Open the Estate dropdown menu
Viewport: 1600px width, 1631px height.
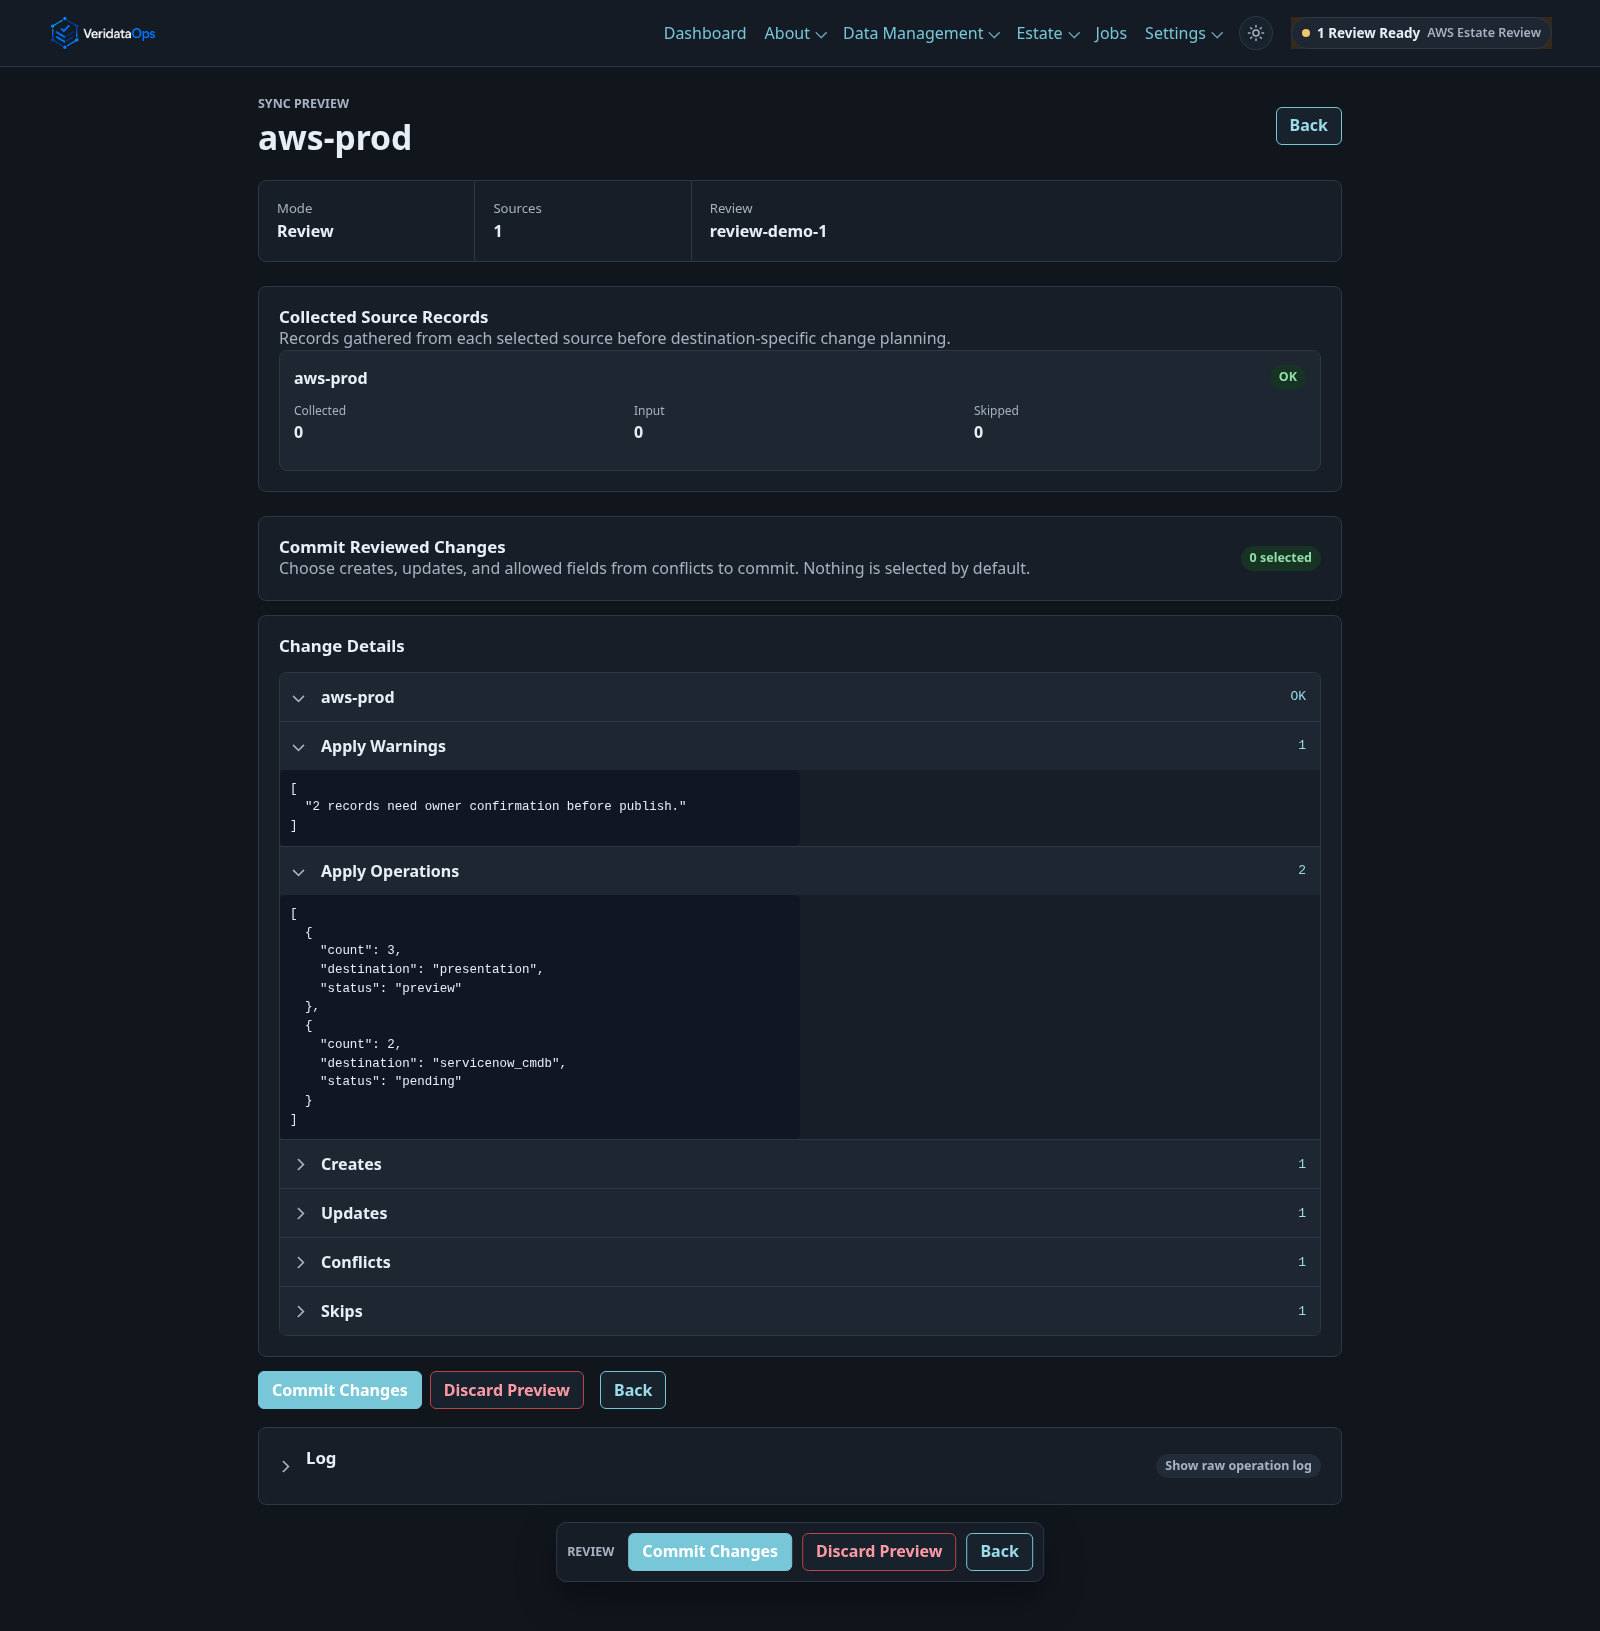(x=1048, y=33)
